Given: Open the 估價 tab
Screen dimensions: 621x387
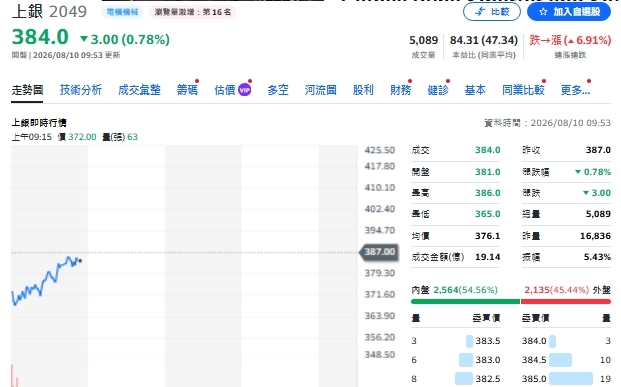Looking at the screenshot, I should 225,90.
